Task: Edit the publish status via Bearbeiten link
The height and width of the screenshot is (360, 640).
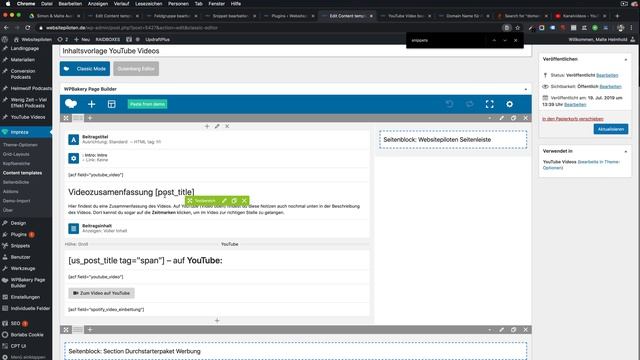Action: tap(607, 75)
